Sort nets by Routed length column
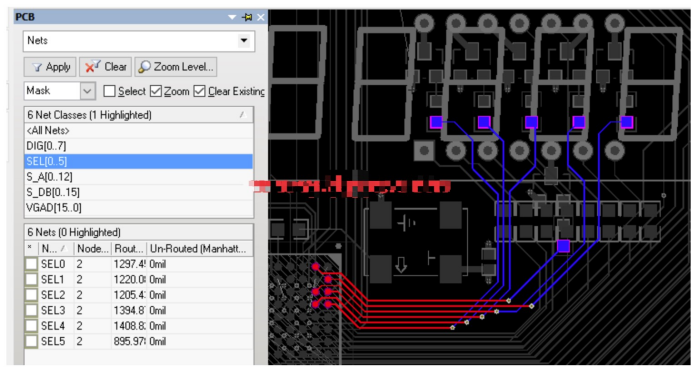Viewport: 693px width, 367px height. pos(129,249)
